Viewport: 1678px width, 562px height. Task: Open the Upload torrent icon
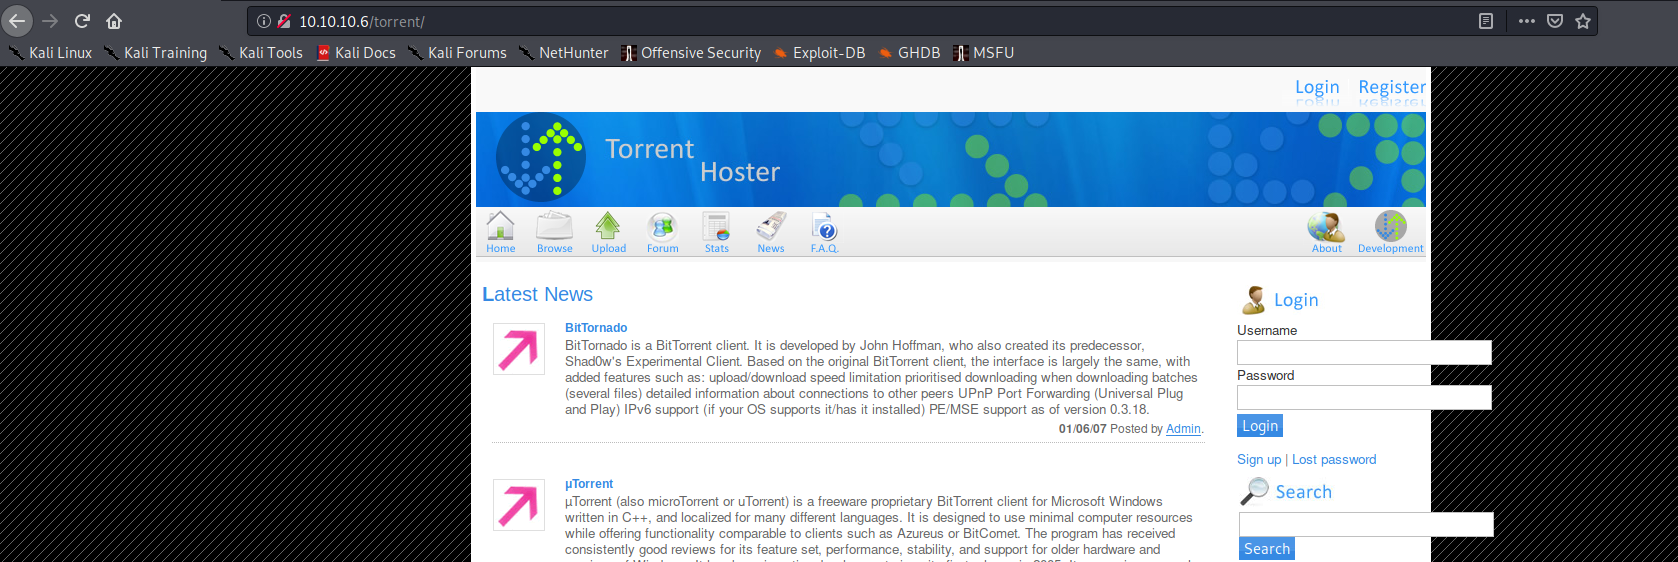(x=608, y=231)
